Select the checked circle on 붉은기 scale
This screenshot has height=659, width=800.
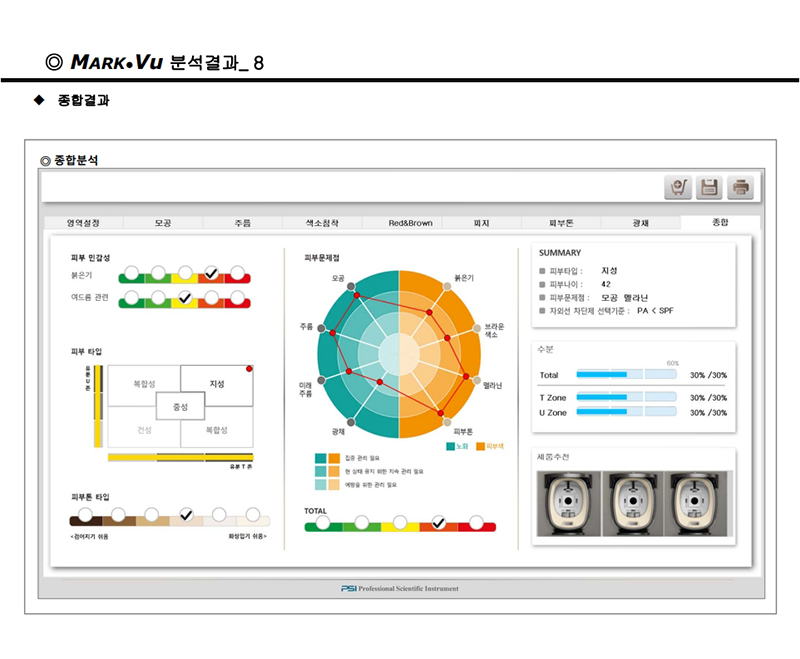(211, 272)
